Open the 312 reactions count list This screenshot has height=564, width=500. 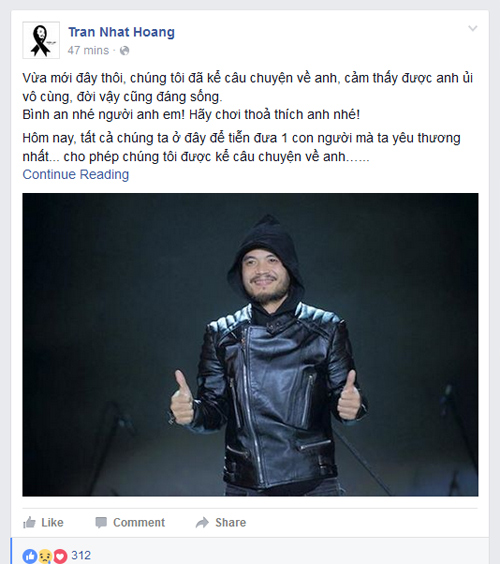point(81,555)
